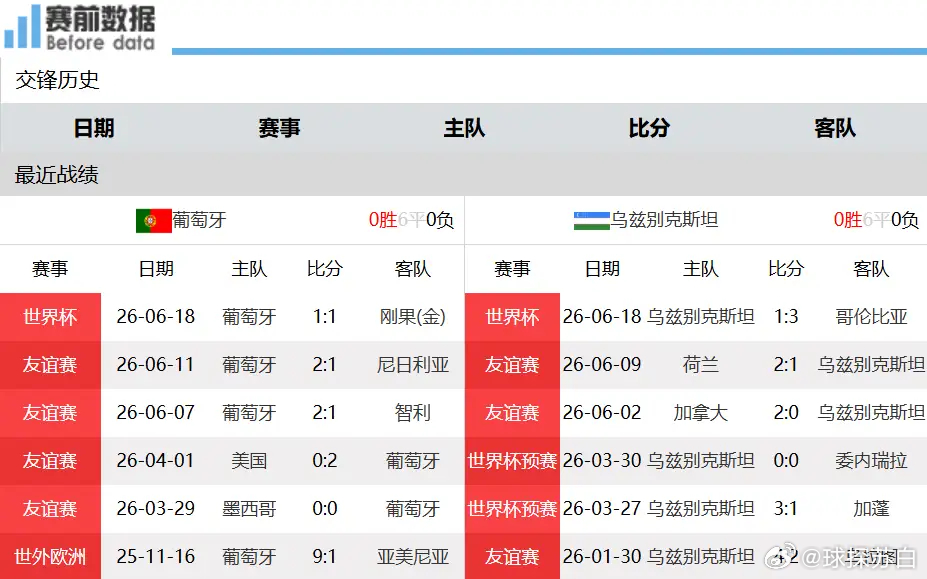Click the 友谊赛 tag for 26-06-11
The height and width of the screenshot is (579, 927).
[50, 365]
